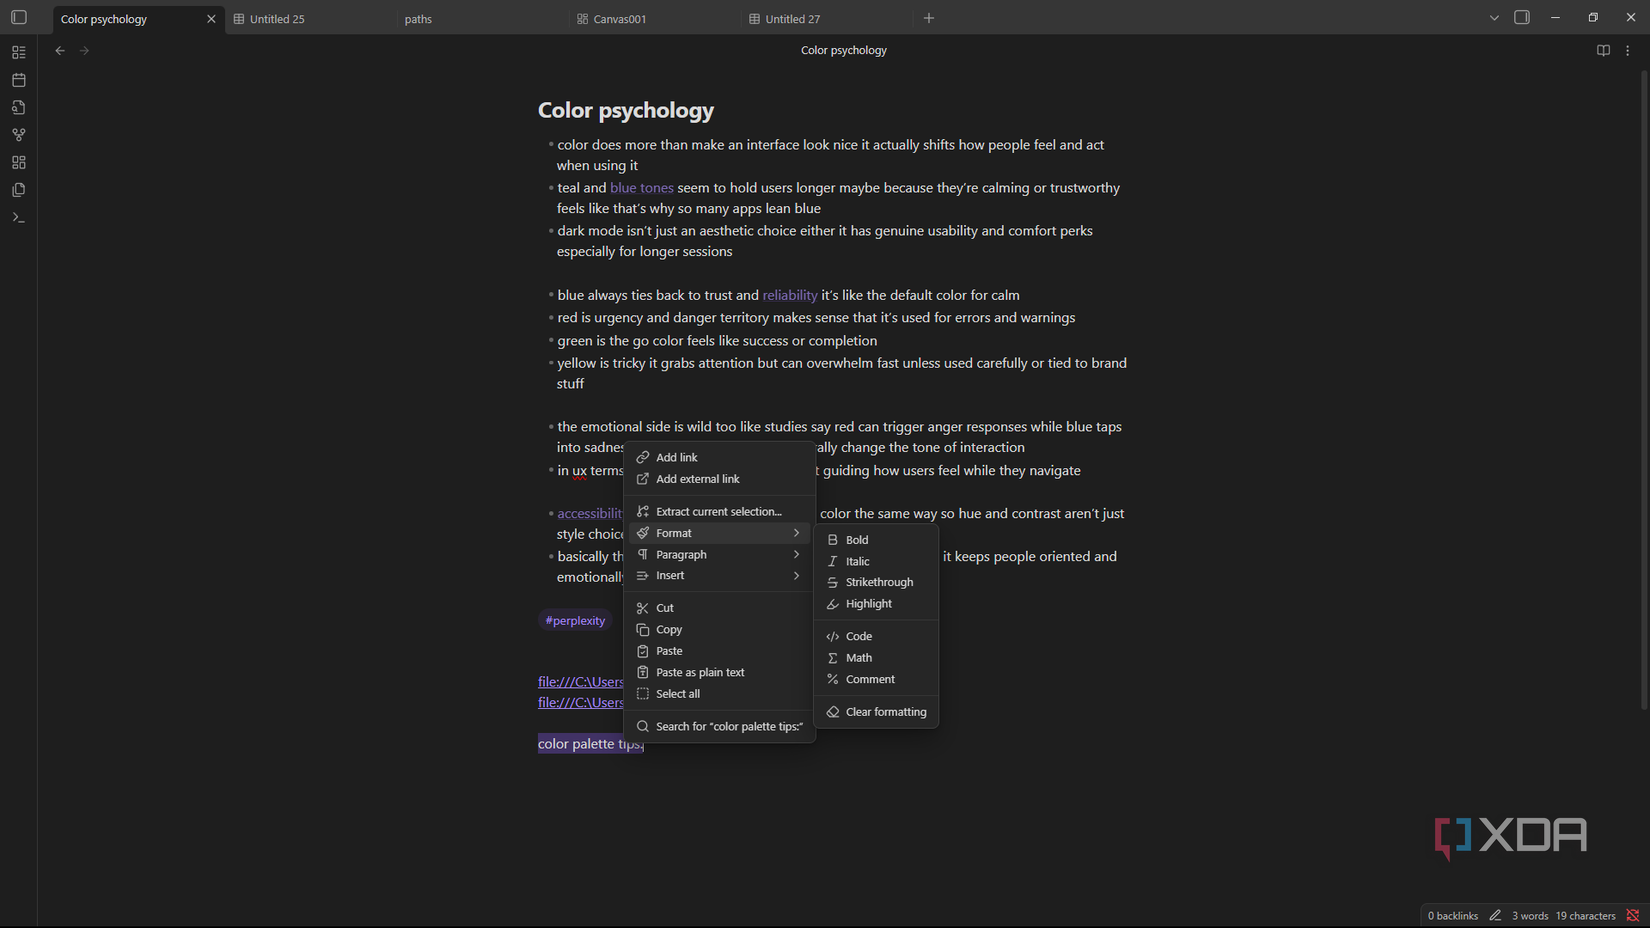Switch to the Canvas001 tab
1650x928 pixels.
click(620, 18)
